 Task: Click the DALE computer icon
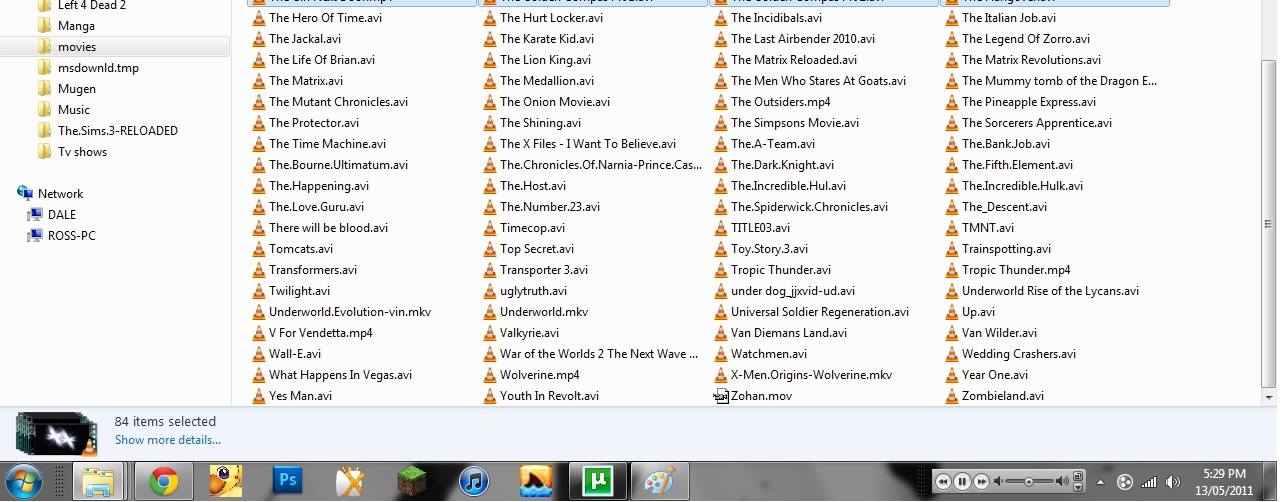(35, 215)
